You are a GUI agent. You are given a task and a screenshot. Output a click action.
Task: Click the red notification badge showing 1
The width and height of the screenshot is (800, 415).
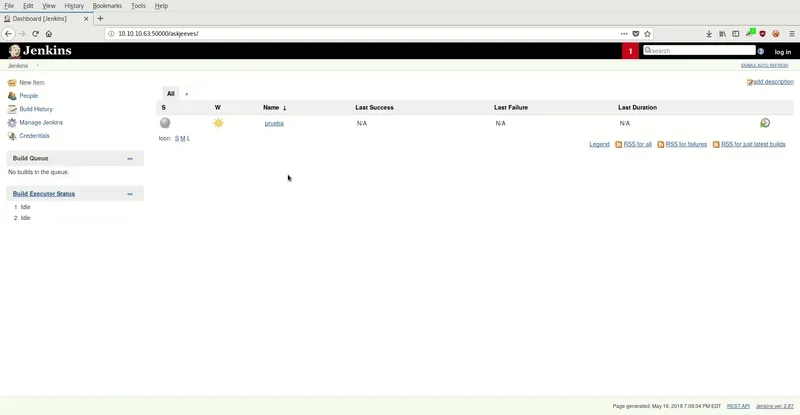(x=630, y=51)
